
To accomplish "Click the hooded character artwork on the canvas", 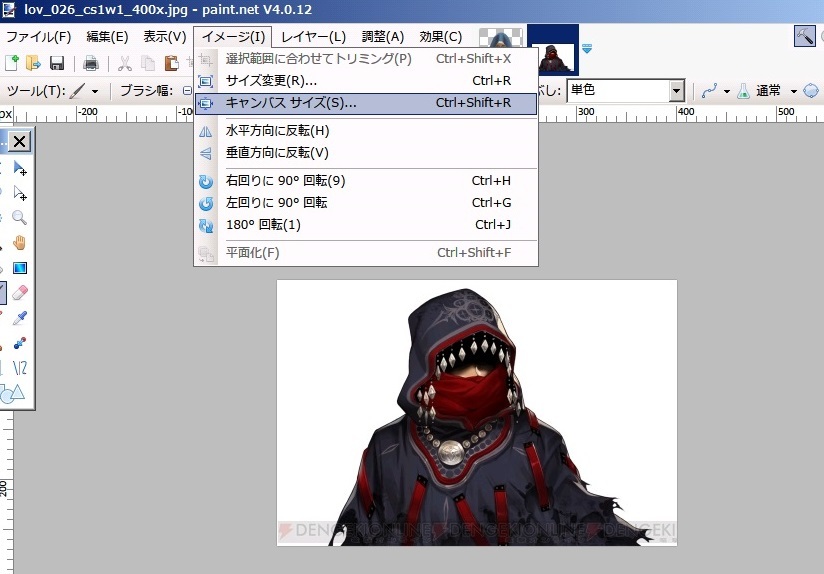I will click(477, 413).
